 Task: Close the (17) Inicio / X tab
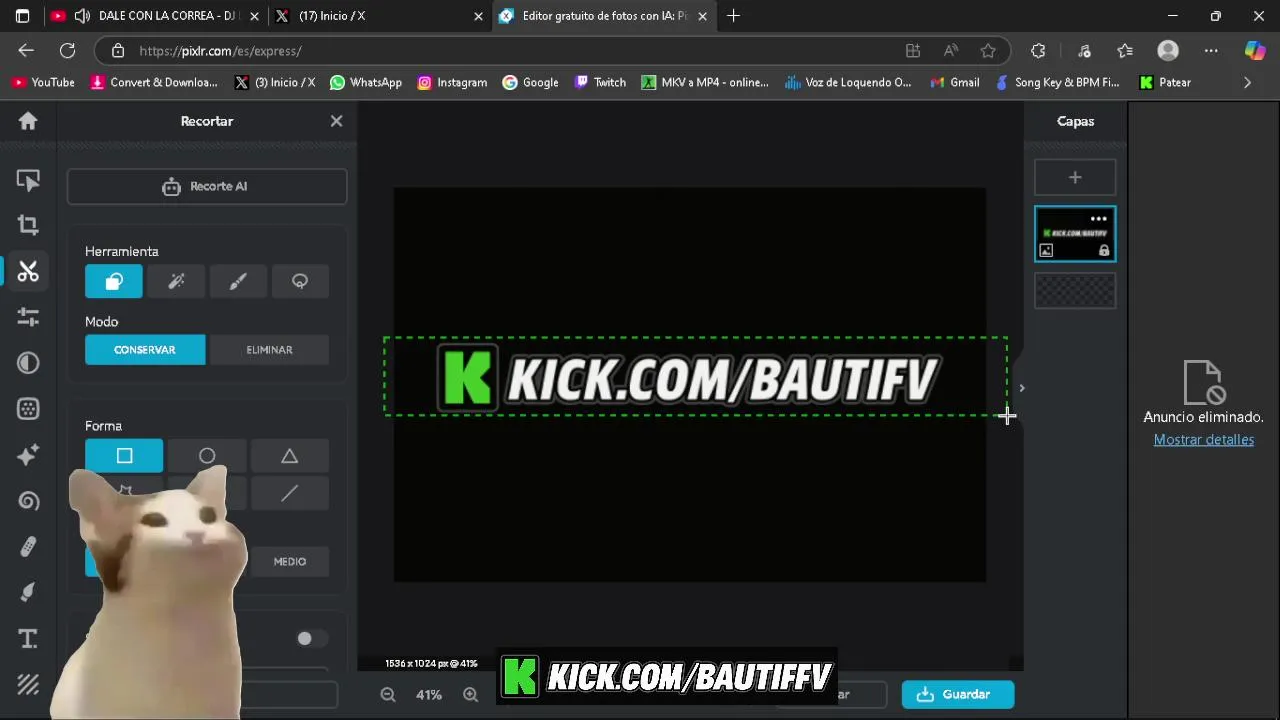[x=478, y=16]
